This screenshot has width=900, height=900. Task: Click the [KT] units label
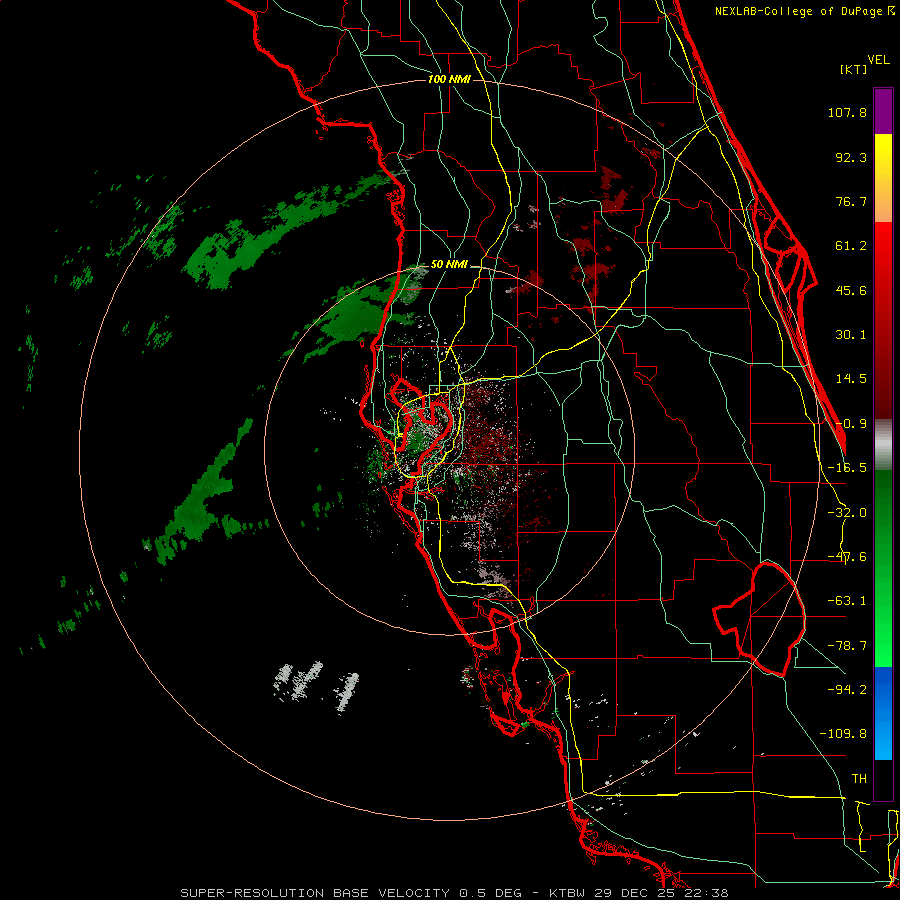[x=854, y=69]
